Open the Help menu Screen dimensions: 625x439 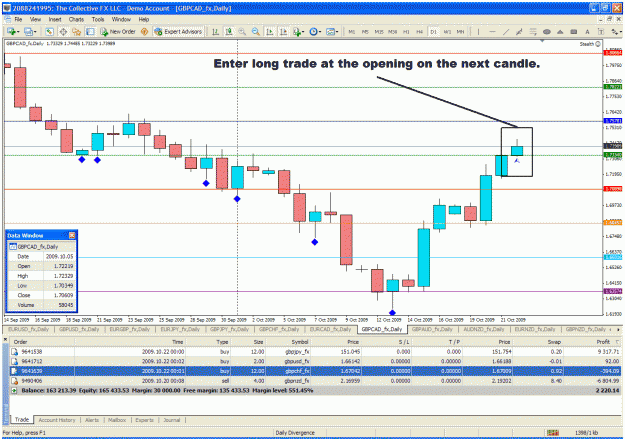[143, 19]
